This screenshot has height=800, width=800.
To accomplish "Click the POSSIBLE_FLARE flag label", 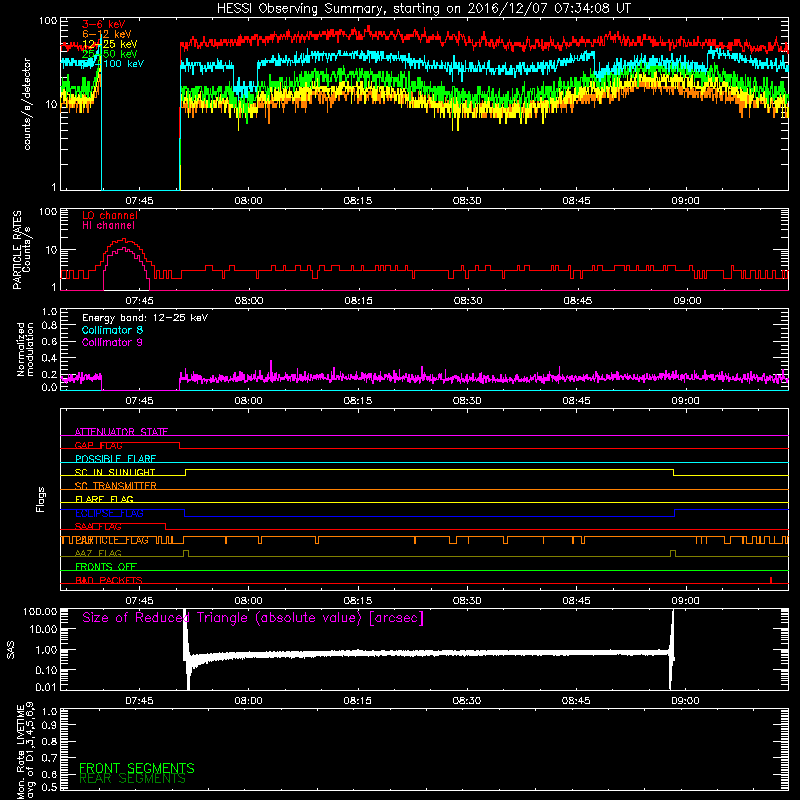I will [115, 459].
